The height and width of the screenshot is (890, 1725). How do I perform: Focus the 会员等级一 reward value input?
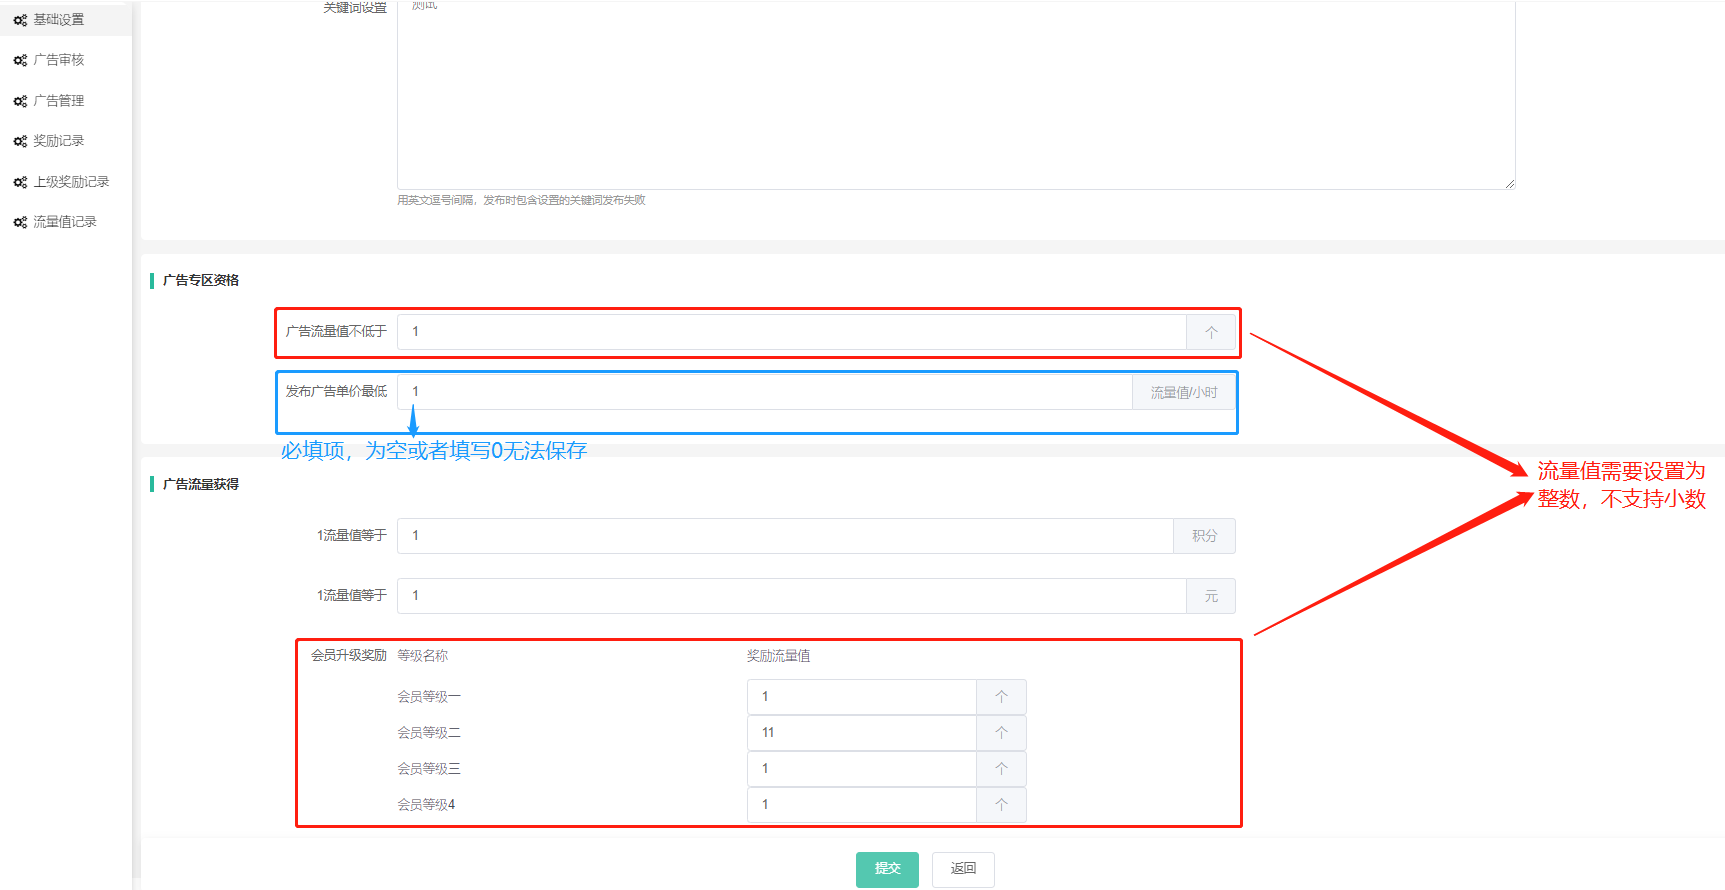(862, 697)
